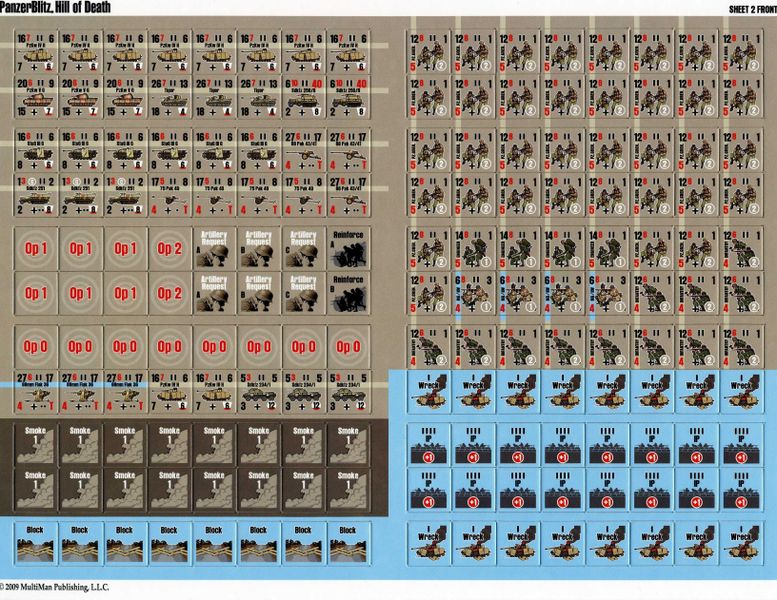Select the 12-6-1 infantry counter in engineers row
Screen dimensions: 777x600
tap(741, 249)
